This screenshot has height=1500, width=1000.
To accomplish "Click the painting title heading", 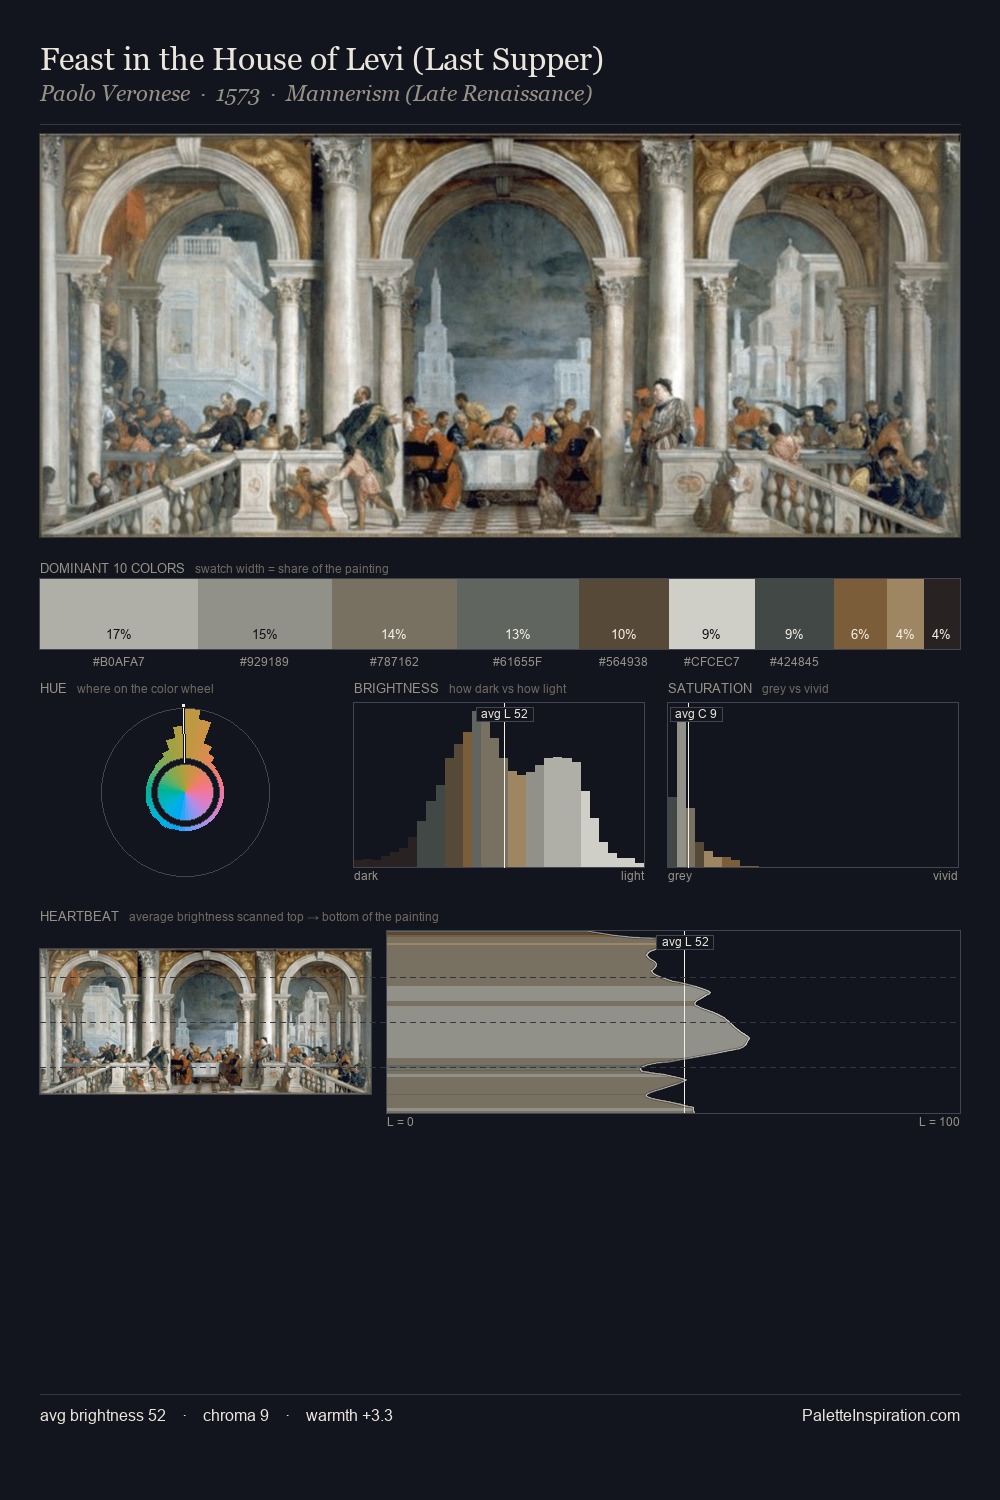I will pyautogui.click(x=322, y=60).
